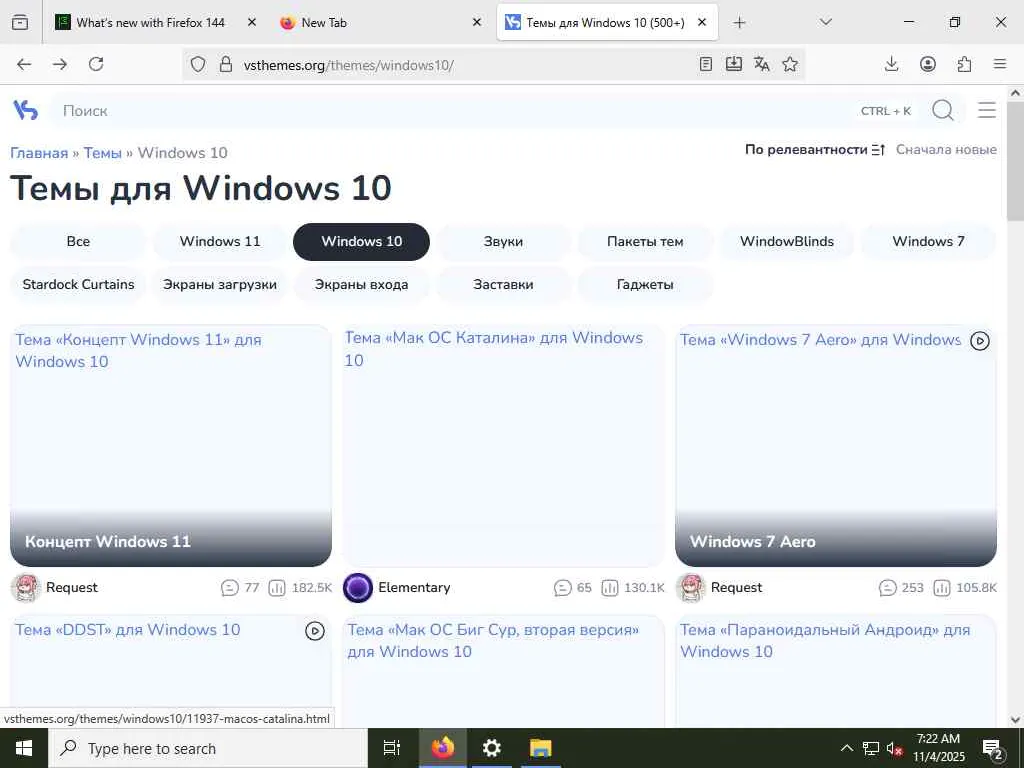Open the Stardock Curtains category
The height and width of the screenshot is (768, 1024).
78,285
